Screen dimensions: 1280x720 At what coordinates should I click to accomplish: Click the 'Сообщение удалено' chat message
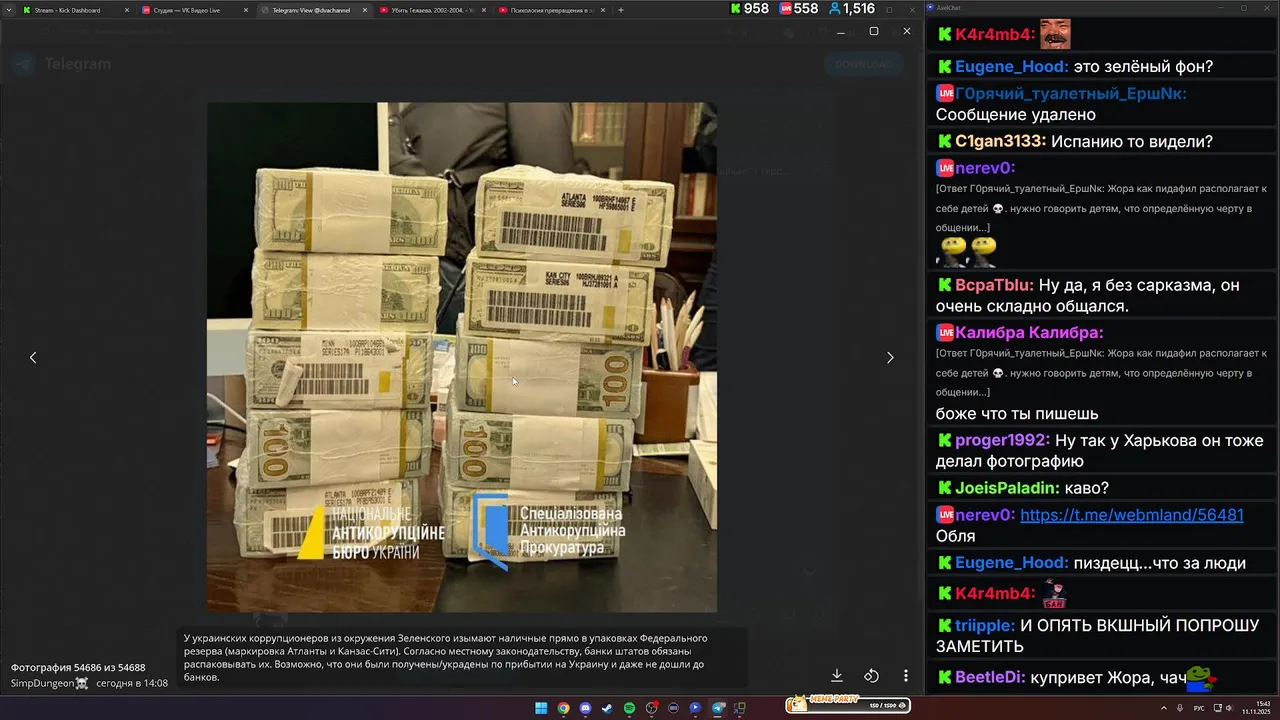pos(1015,115)
